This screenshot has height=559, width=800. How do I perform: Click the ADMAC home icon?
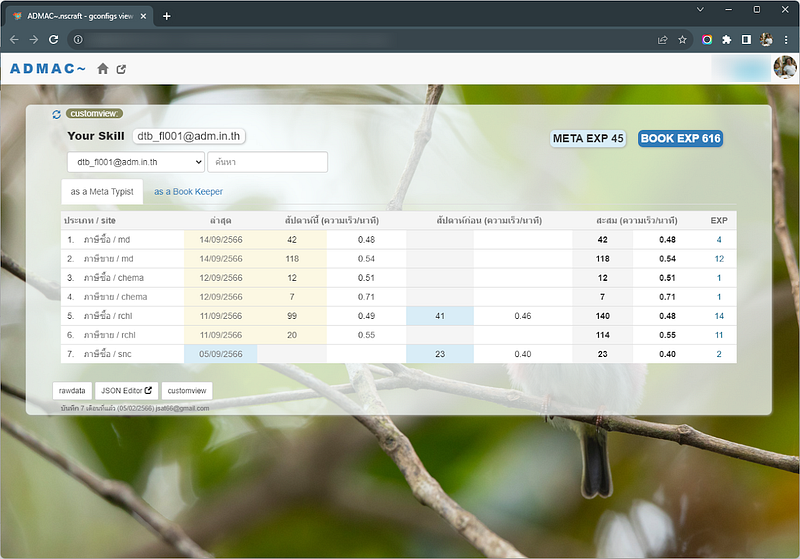coord(103,68)
